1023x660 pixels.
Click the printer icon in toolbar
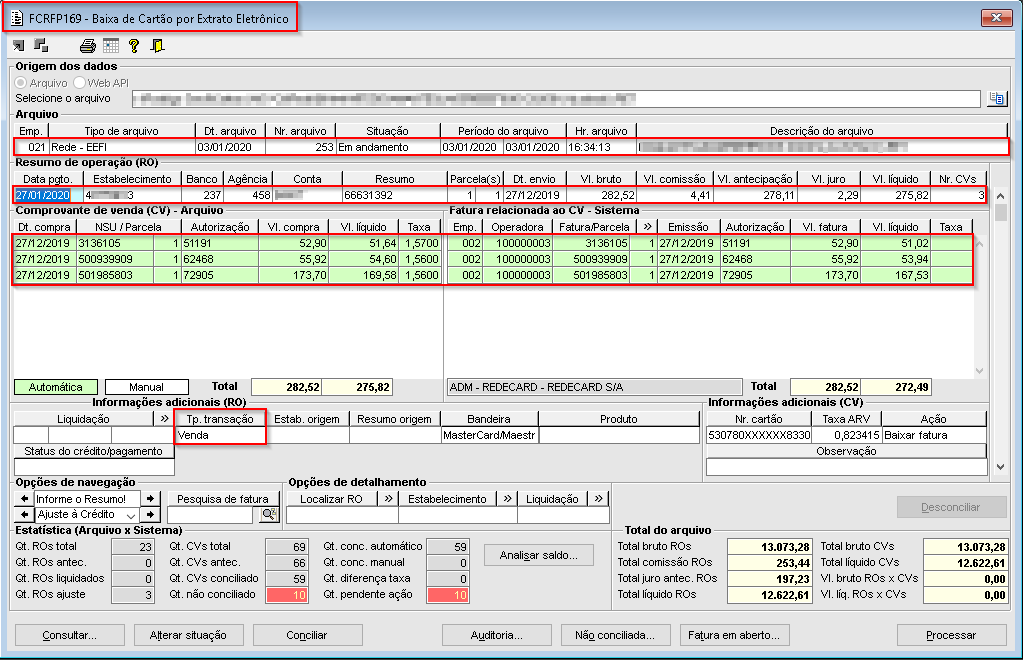[87, 46]
